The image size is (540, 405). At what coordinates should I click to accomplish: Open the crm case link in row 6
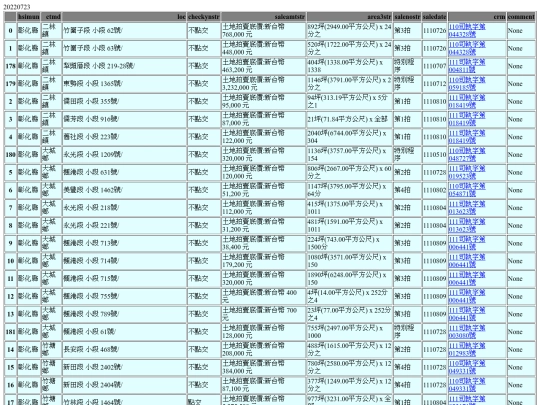[x=467, y=190]
